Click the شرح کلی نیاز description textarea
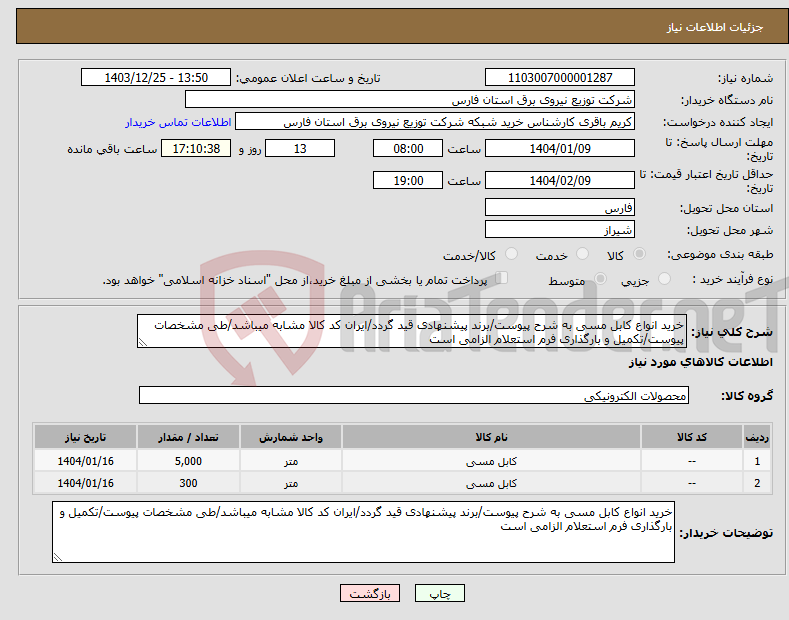This screenshot has width=789, height=620. pyautogui.click(x=412, y=332)
